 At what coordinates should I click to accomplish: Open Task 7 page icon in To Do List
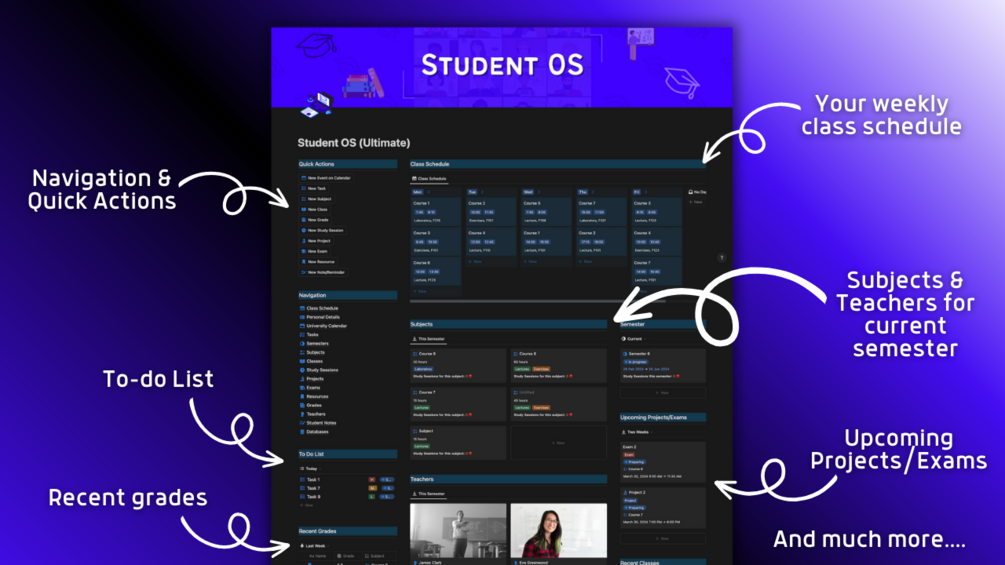[x=303, y=488]
